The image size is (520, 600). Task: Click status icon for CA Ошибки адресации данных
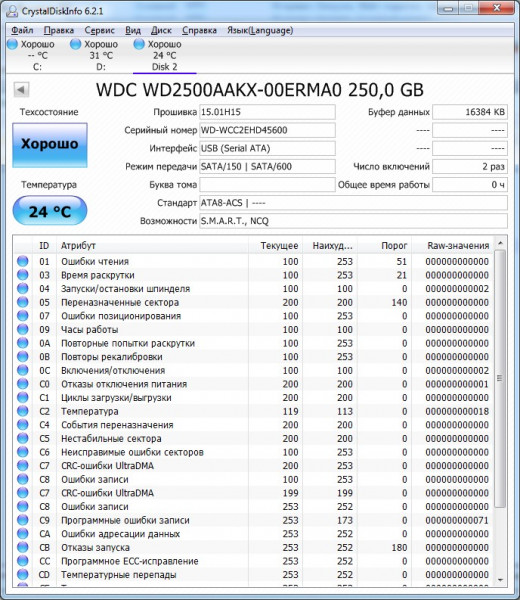(x=23, y=533)
